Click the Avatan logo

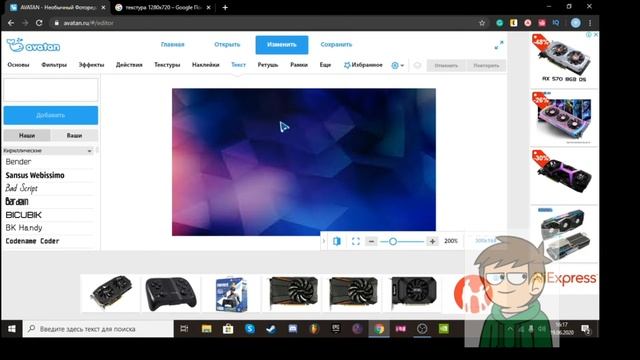(33, 45)
